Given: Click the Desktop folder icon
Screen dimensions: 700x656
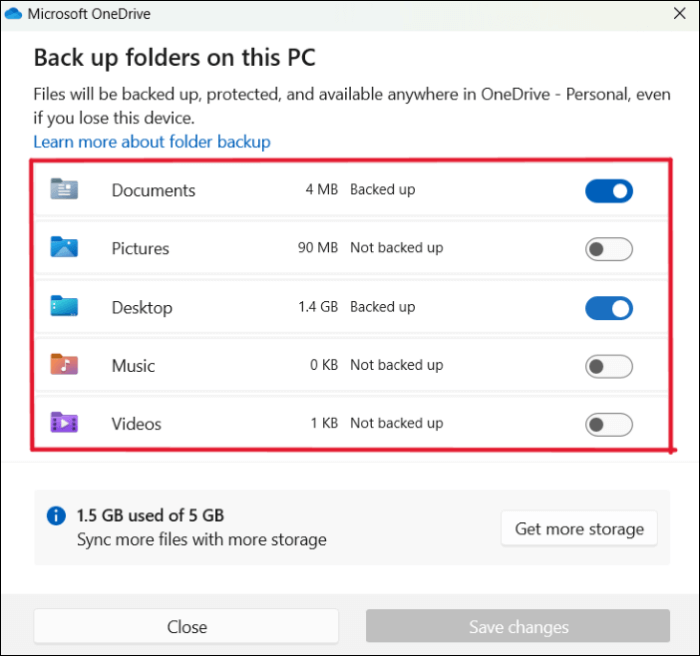Looking at the screenshot, I should pyautogui.click(x=64, y=307).
